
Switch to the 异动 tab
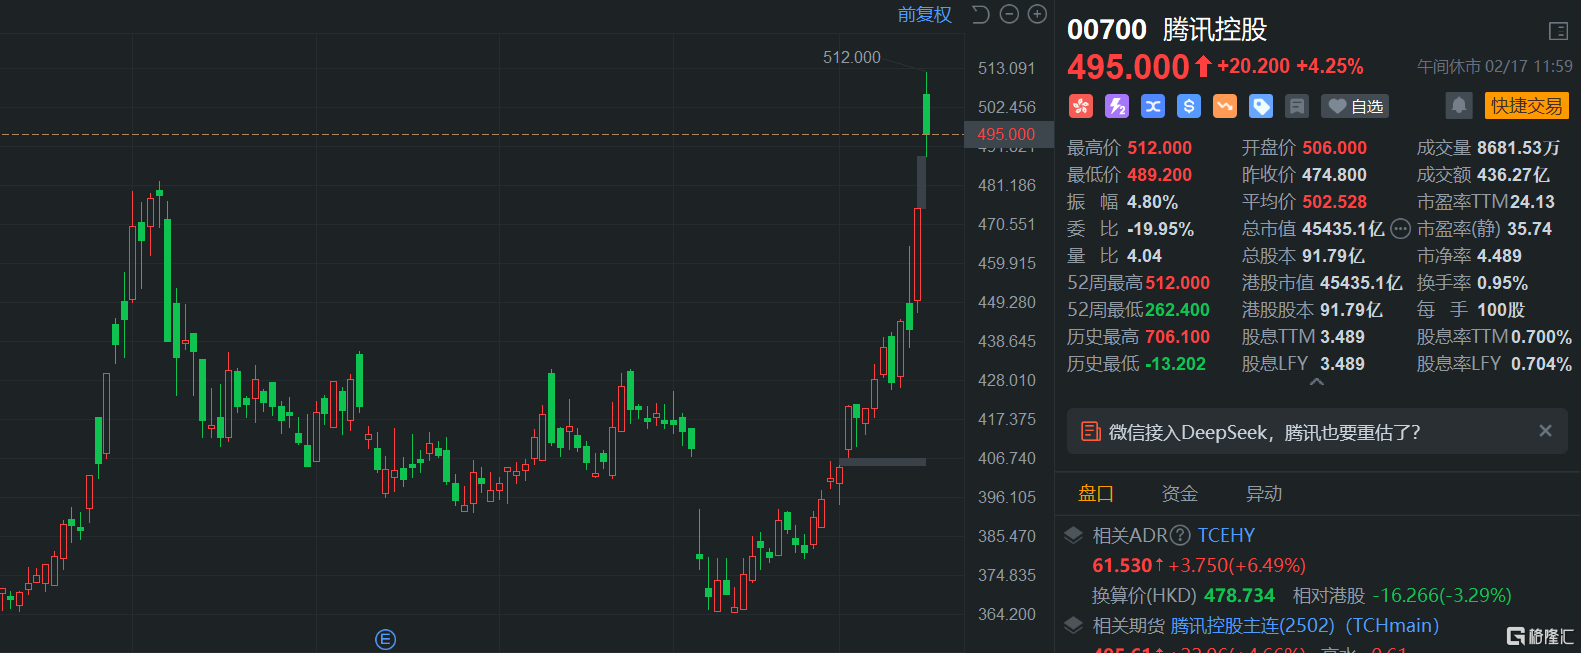(x=1263, y=493)
